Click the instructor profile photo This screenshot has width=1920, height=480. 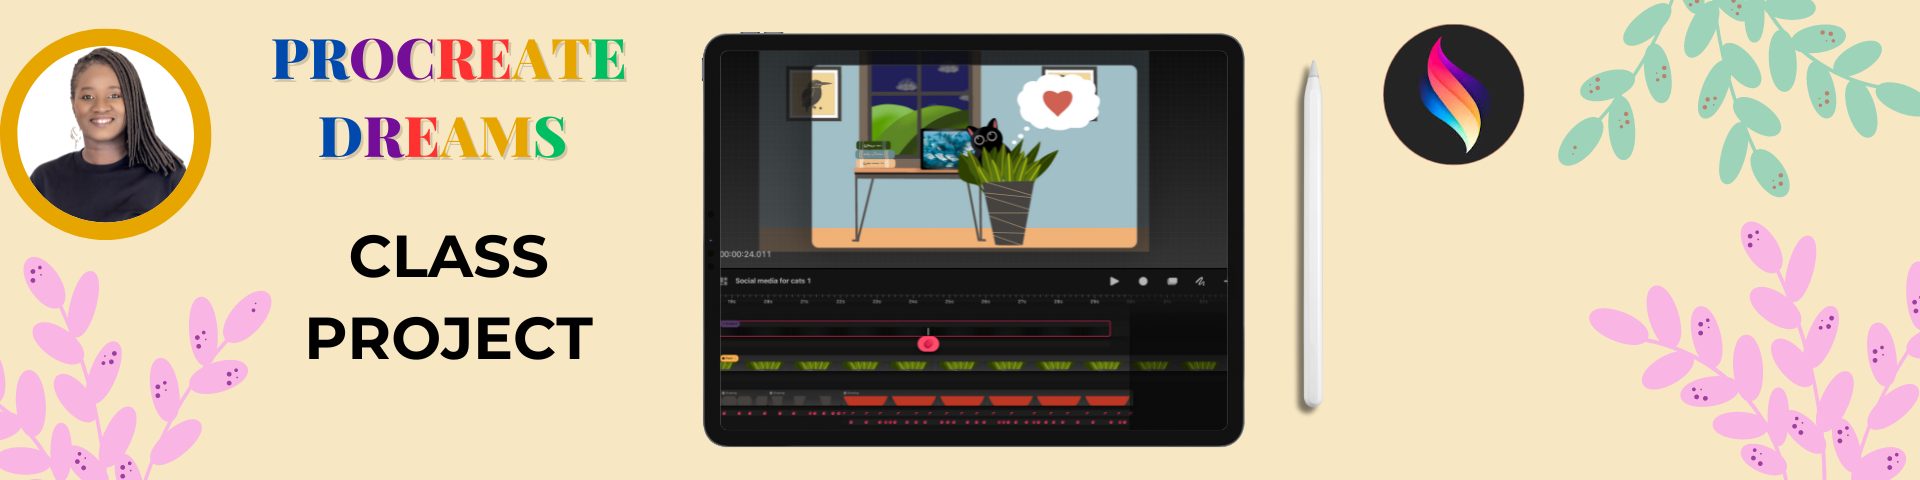tap(104, 133)
